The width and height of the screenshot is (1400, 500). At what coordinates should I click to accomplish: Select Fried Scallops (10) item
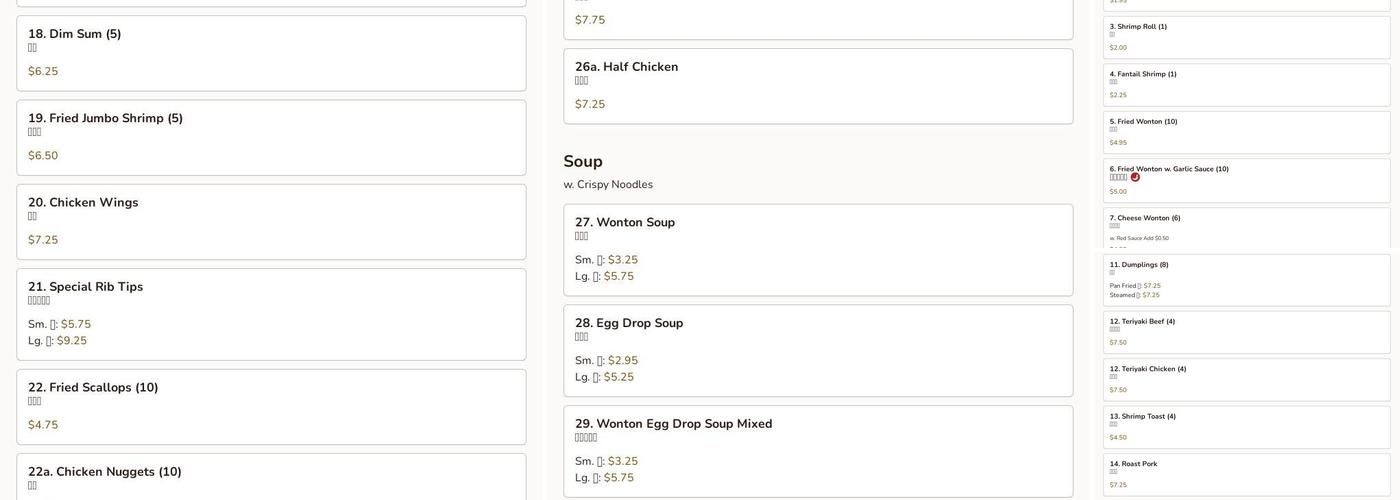pos(271,406)
